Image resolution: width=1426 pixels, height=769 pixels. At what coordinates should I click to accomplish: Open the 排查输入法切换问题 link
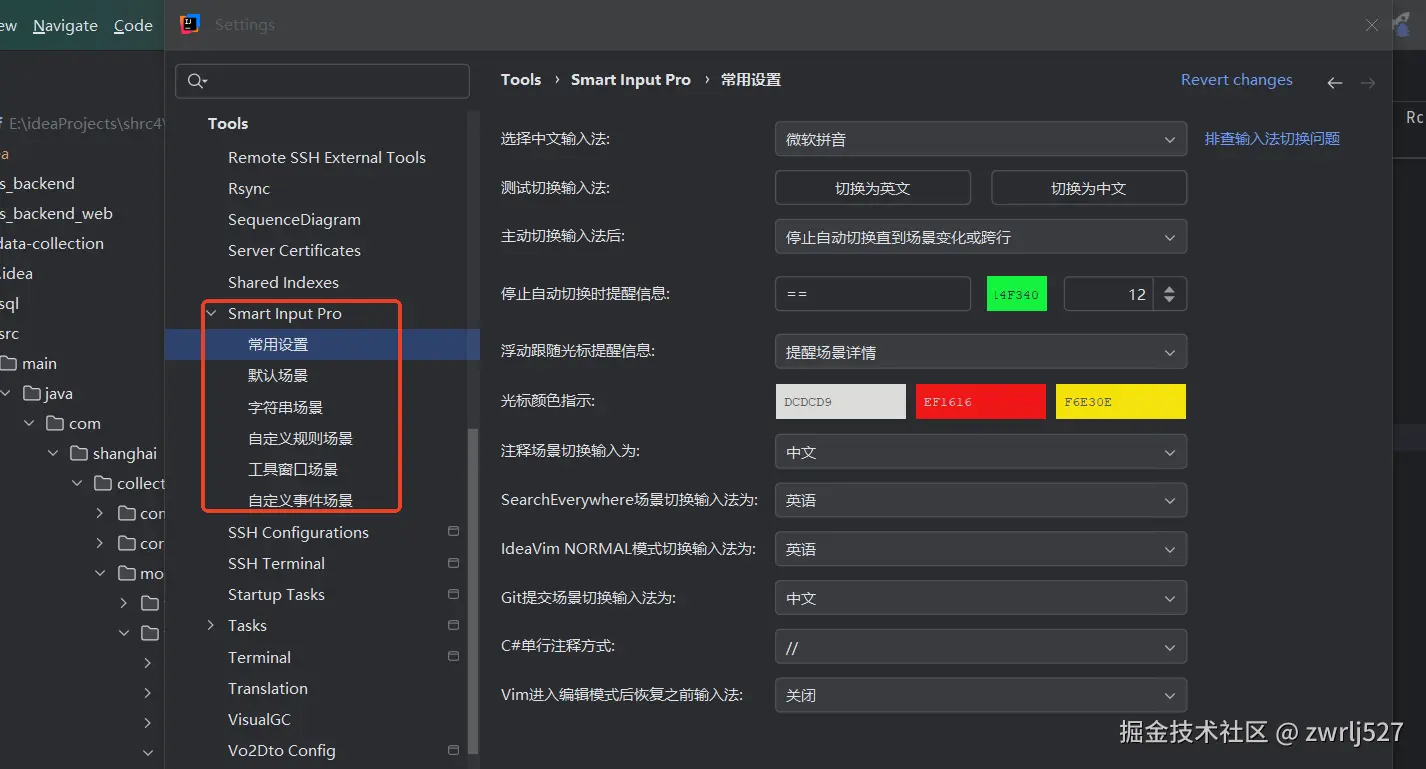click(x=1272, y=139)
